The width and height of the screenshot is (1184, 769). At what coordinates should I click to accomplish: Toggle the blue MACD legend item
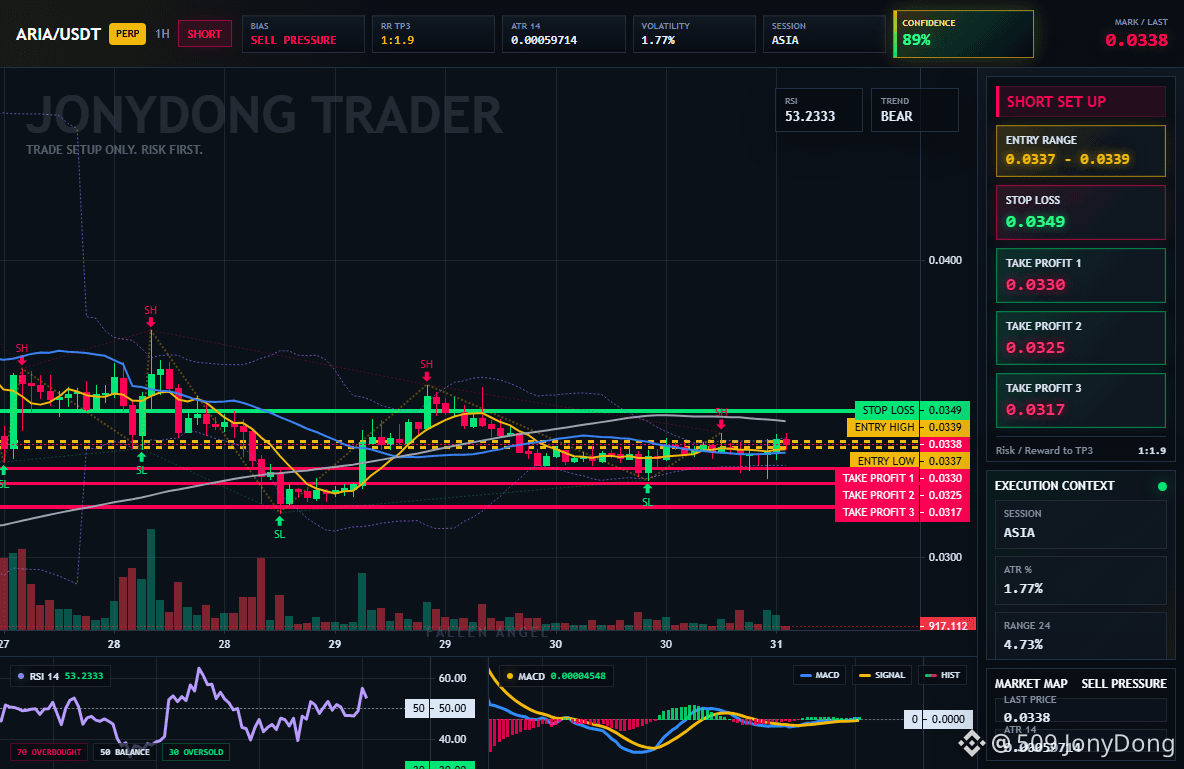click(819, 675)
